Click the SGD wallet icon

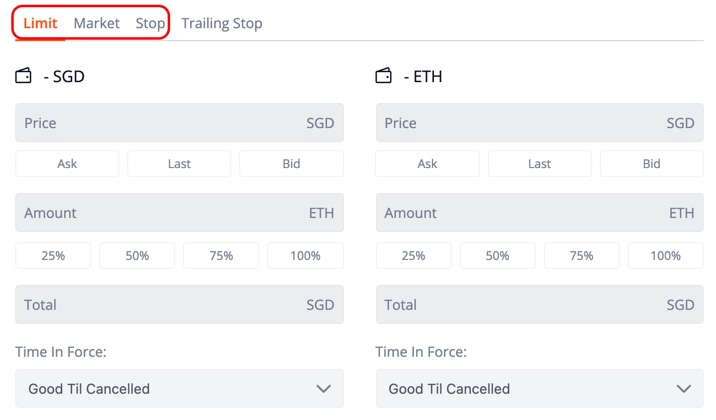coord(23,76)
